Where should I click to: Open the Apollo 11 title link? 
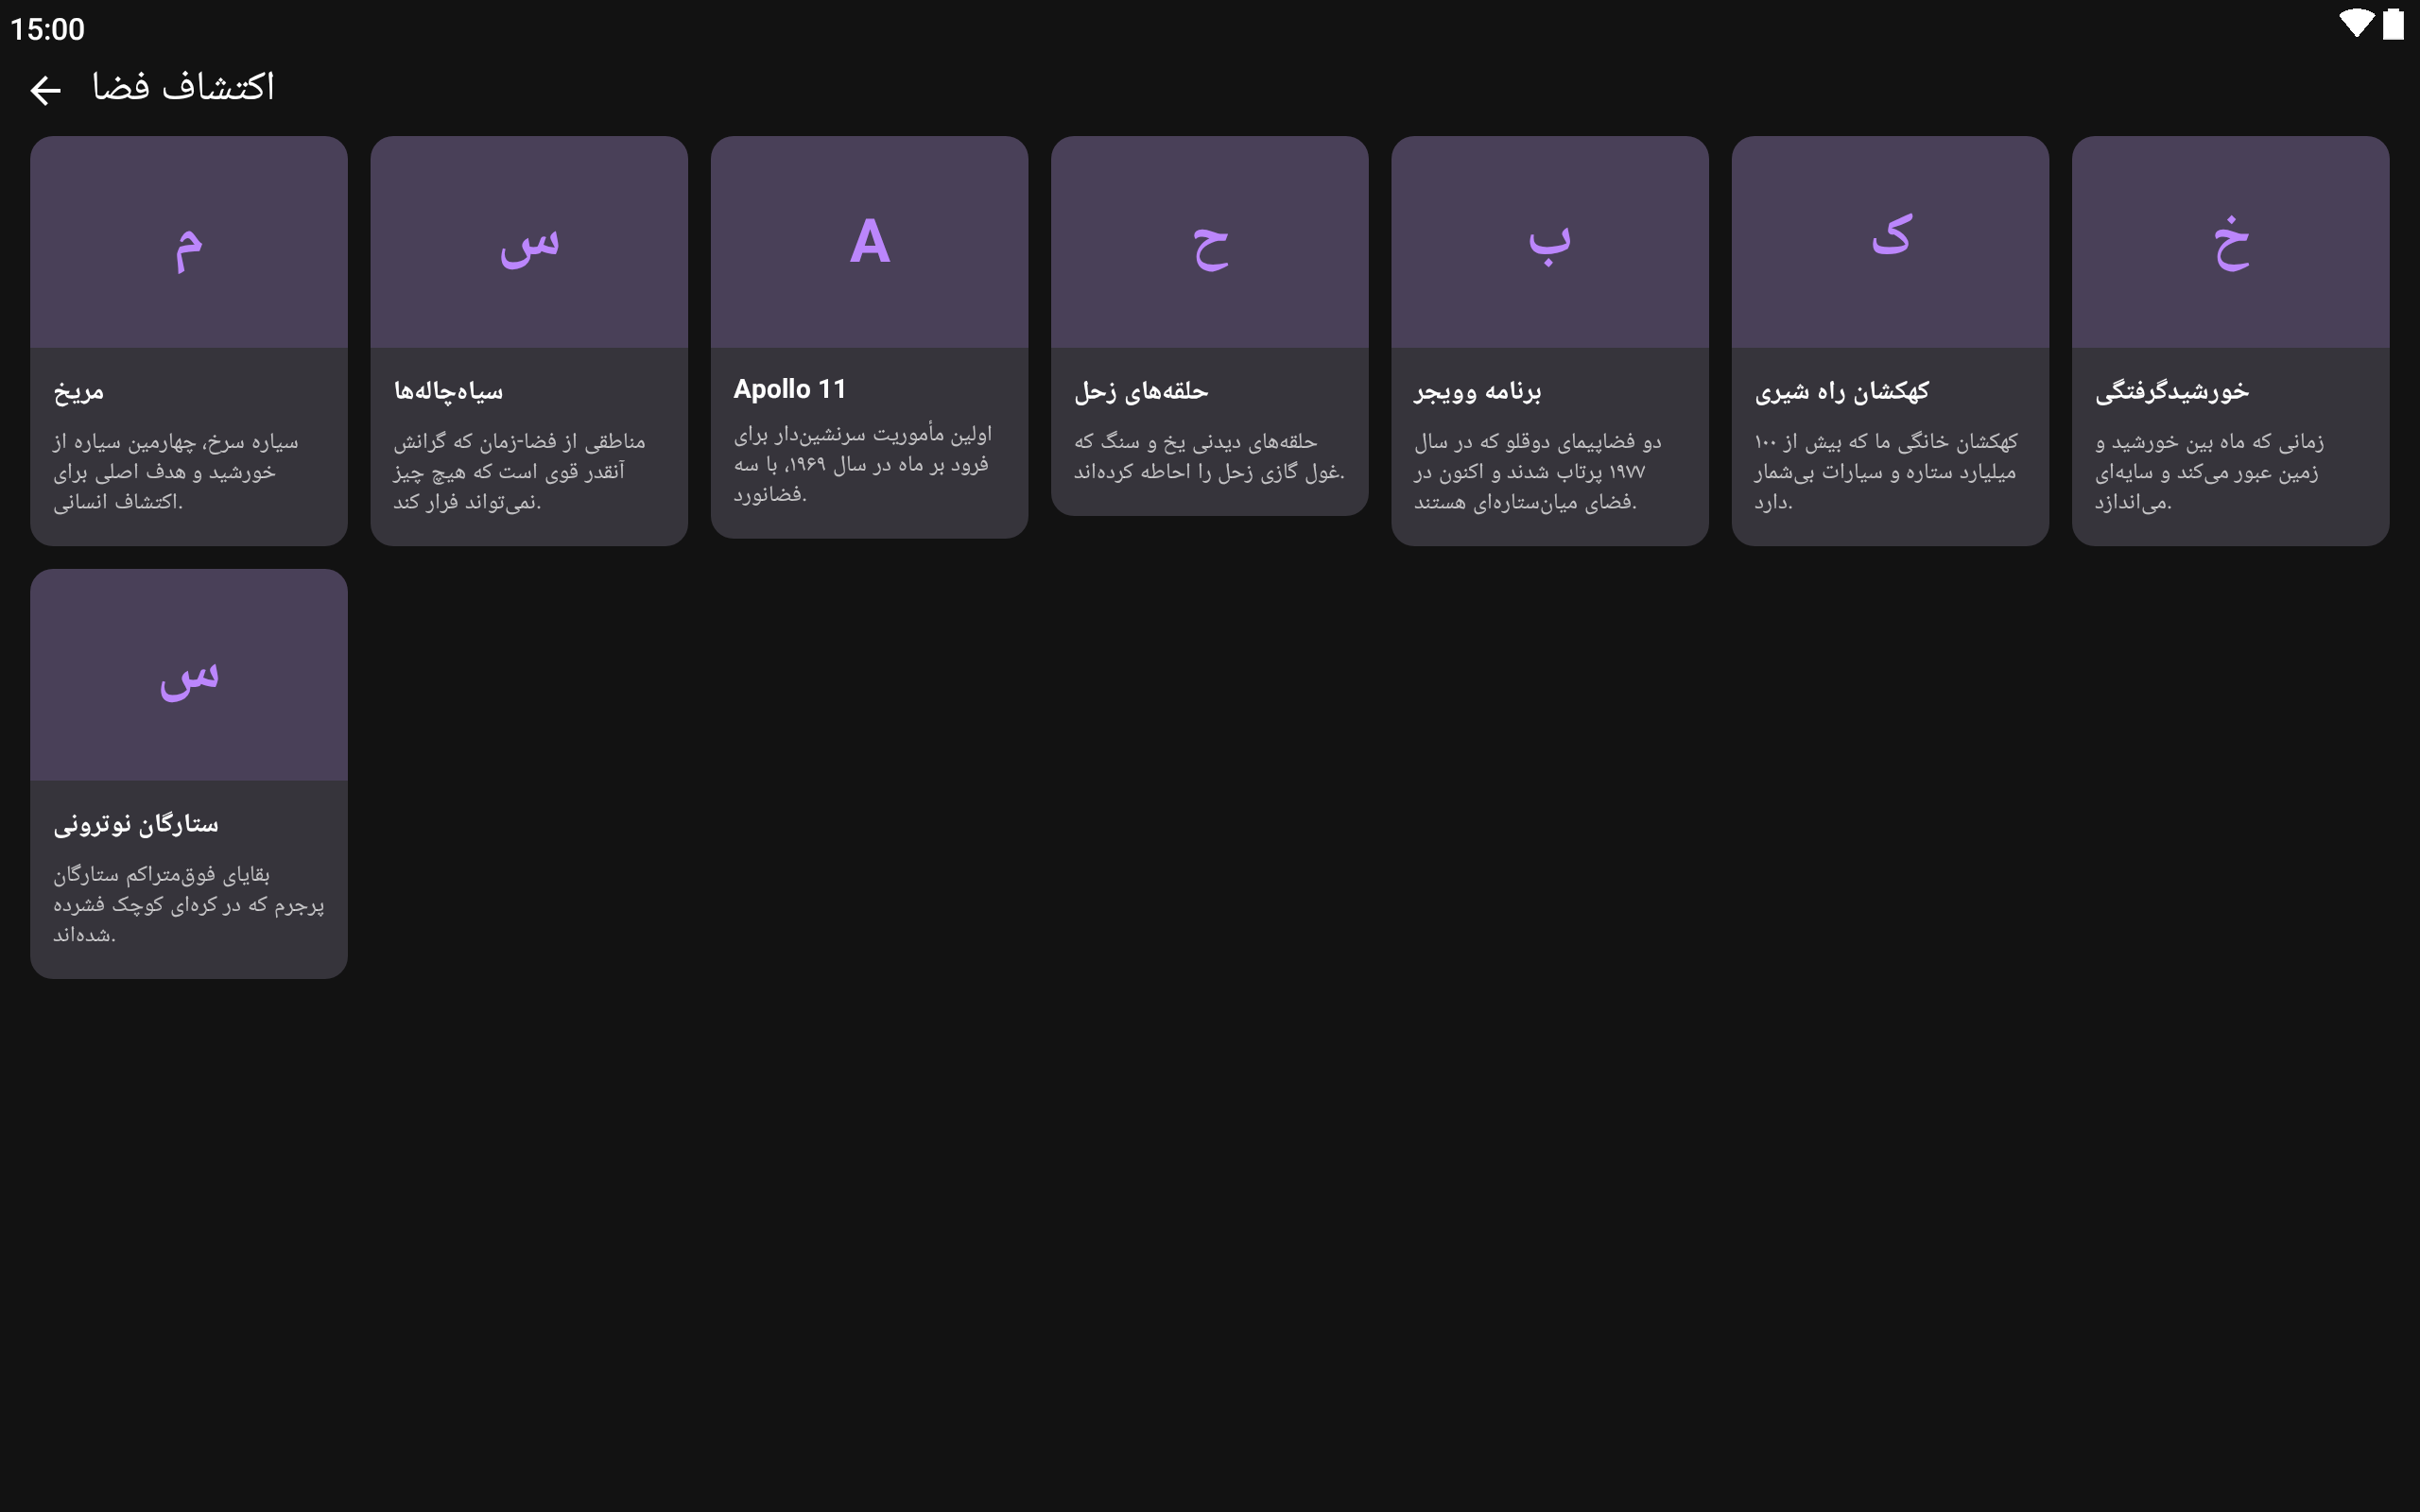coord(789,389)
